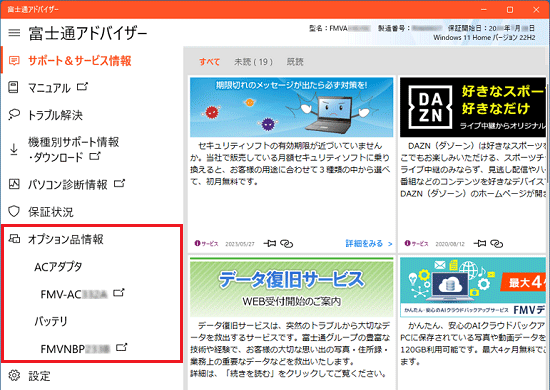
Task: Open 保証状況 in the sidebar
Action: (51, 212)
